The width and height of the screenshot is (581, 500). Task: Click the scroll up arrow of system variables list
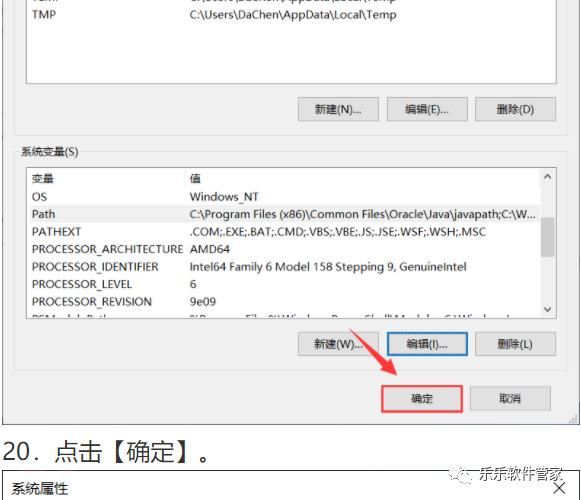[548, 177]
